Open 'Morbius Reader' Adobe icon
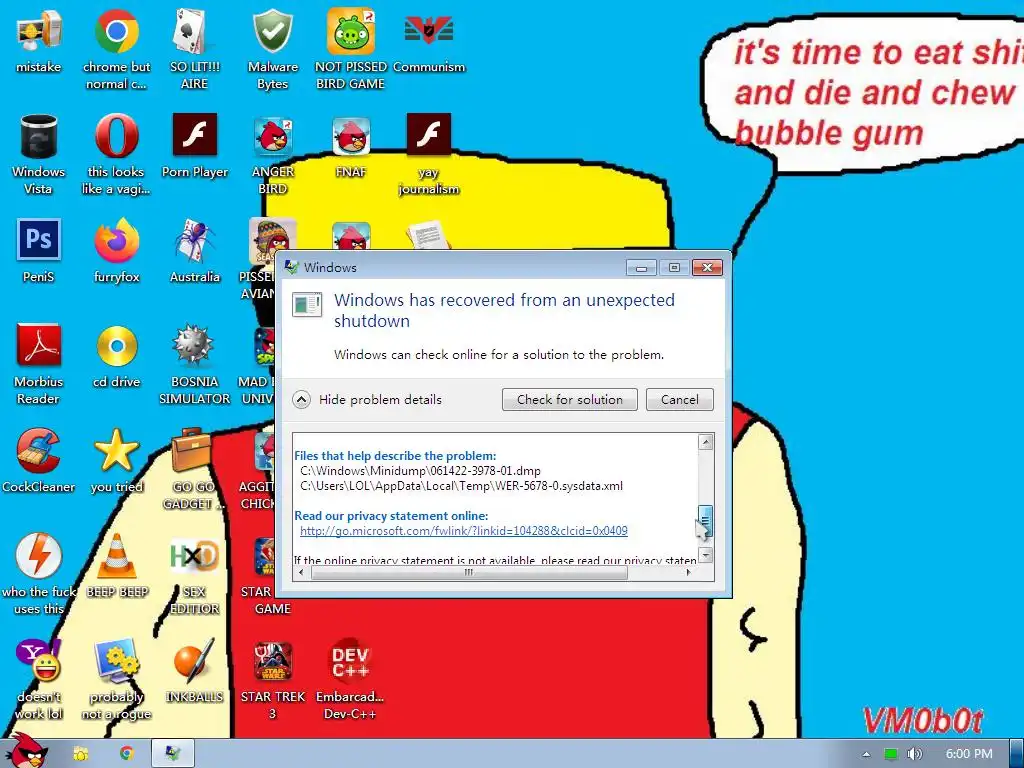 click(x=39, y=364)
